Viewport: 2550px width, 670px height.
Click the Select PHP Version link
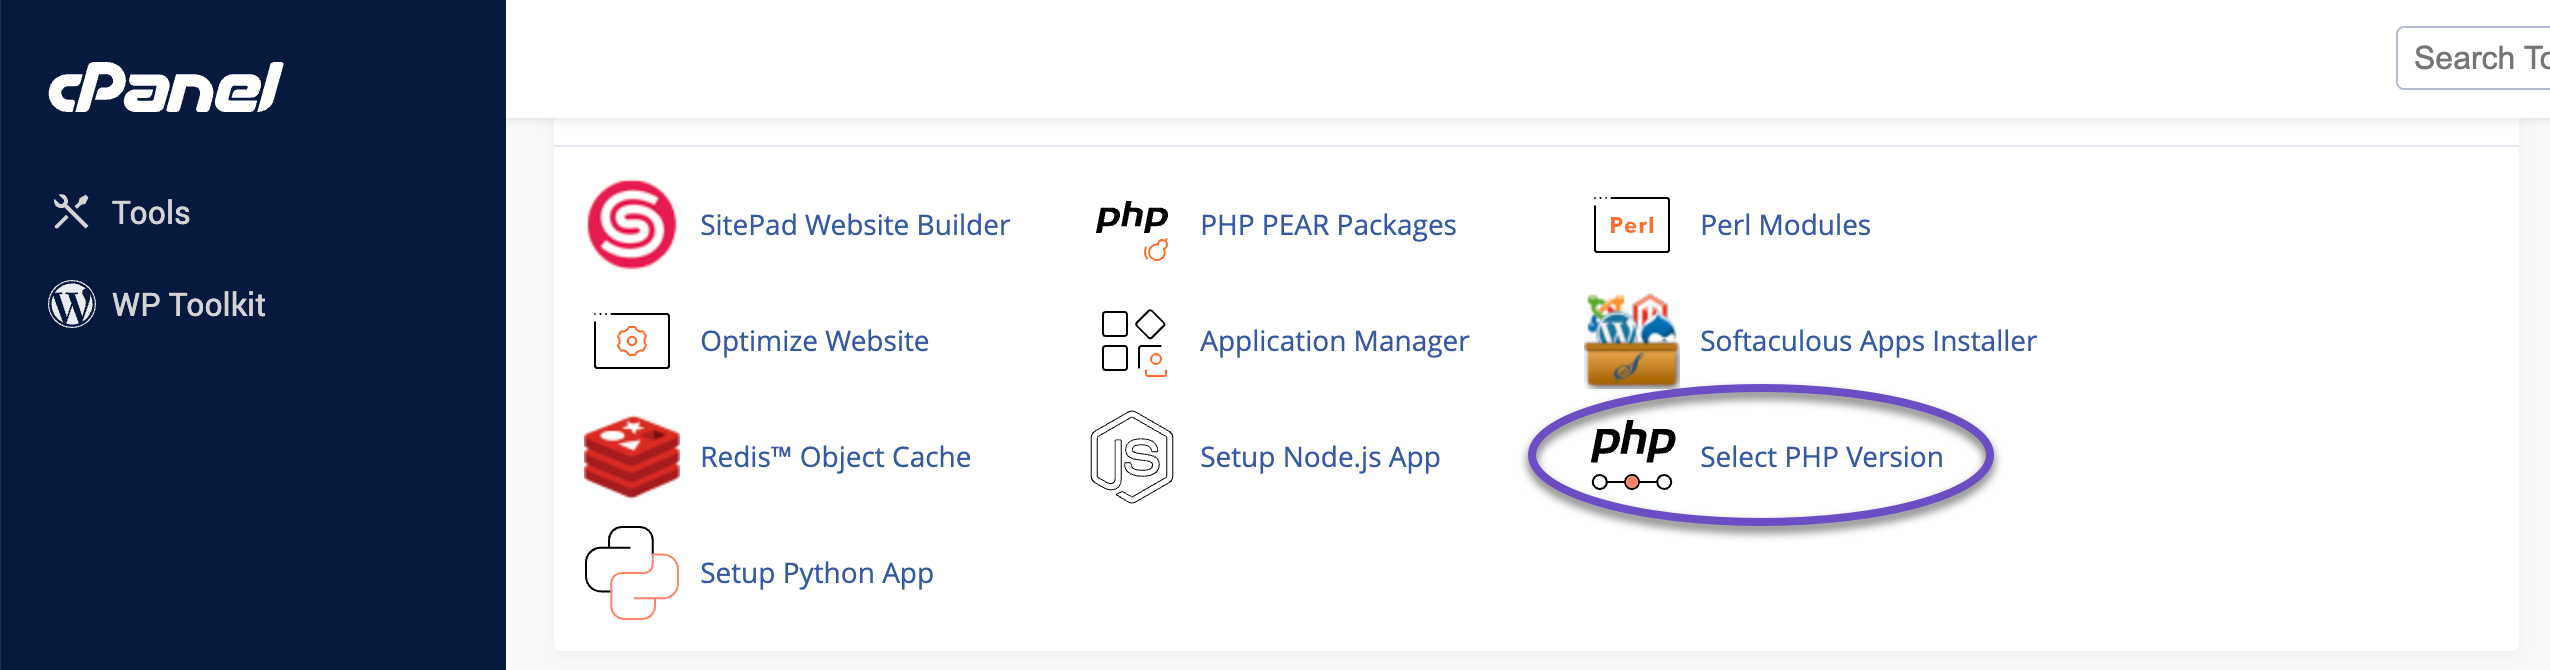(x=1821, y=457)
